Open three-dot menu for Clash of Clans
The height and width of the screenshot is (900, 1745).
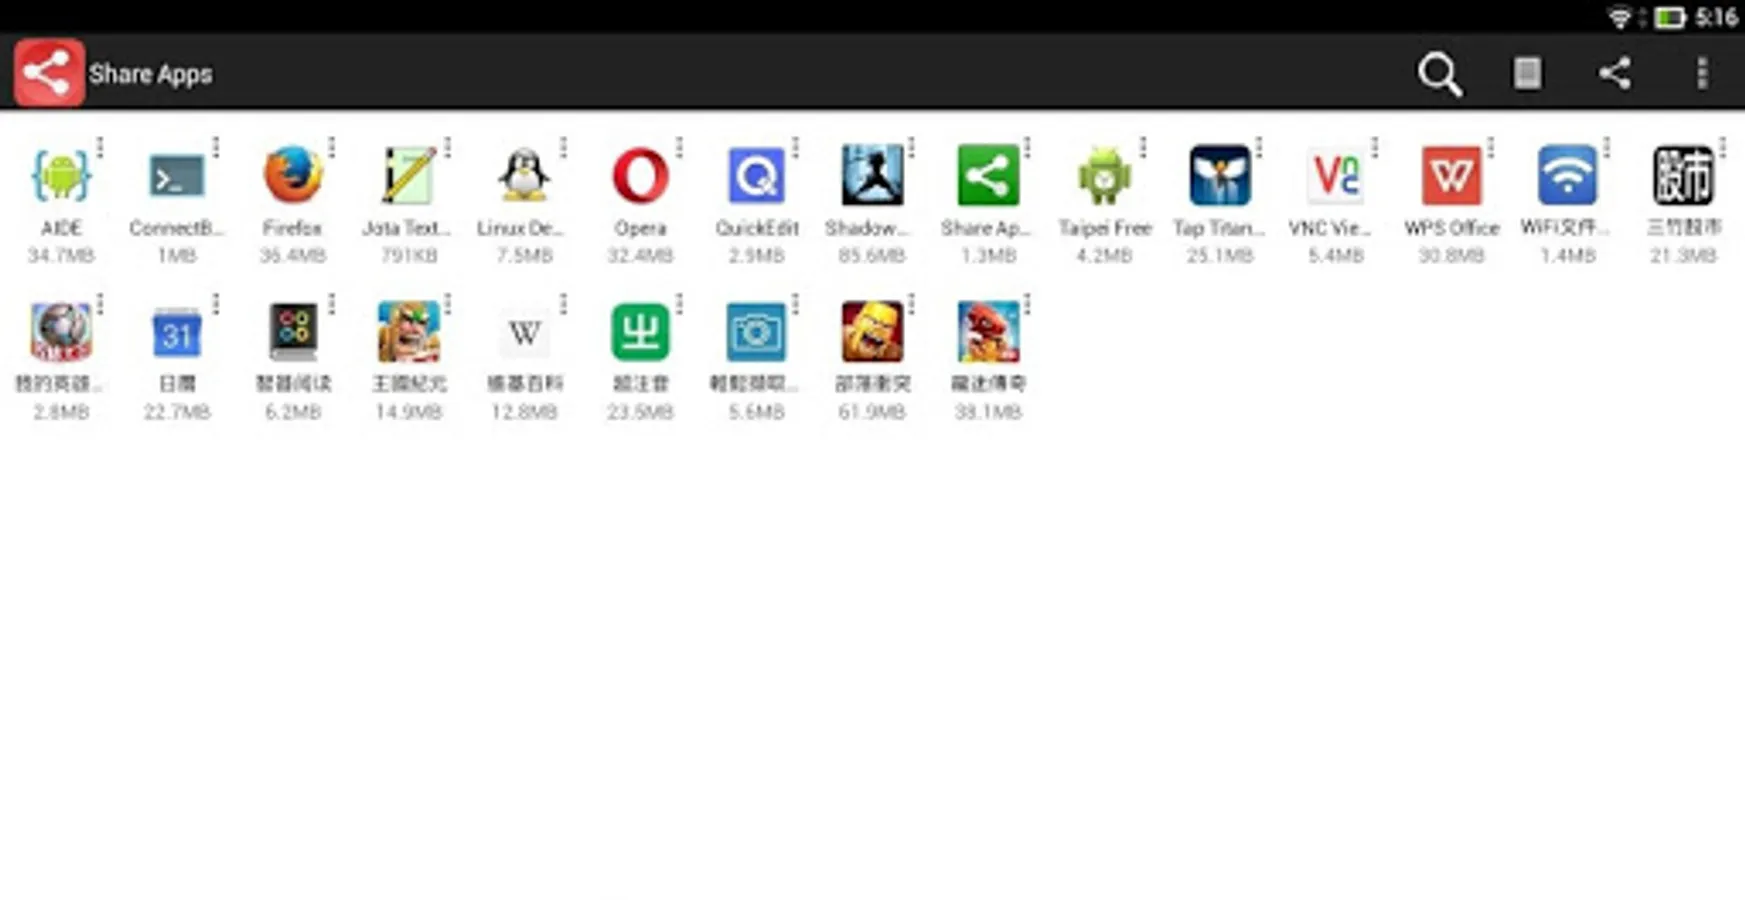911,304
